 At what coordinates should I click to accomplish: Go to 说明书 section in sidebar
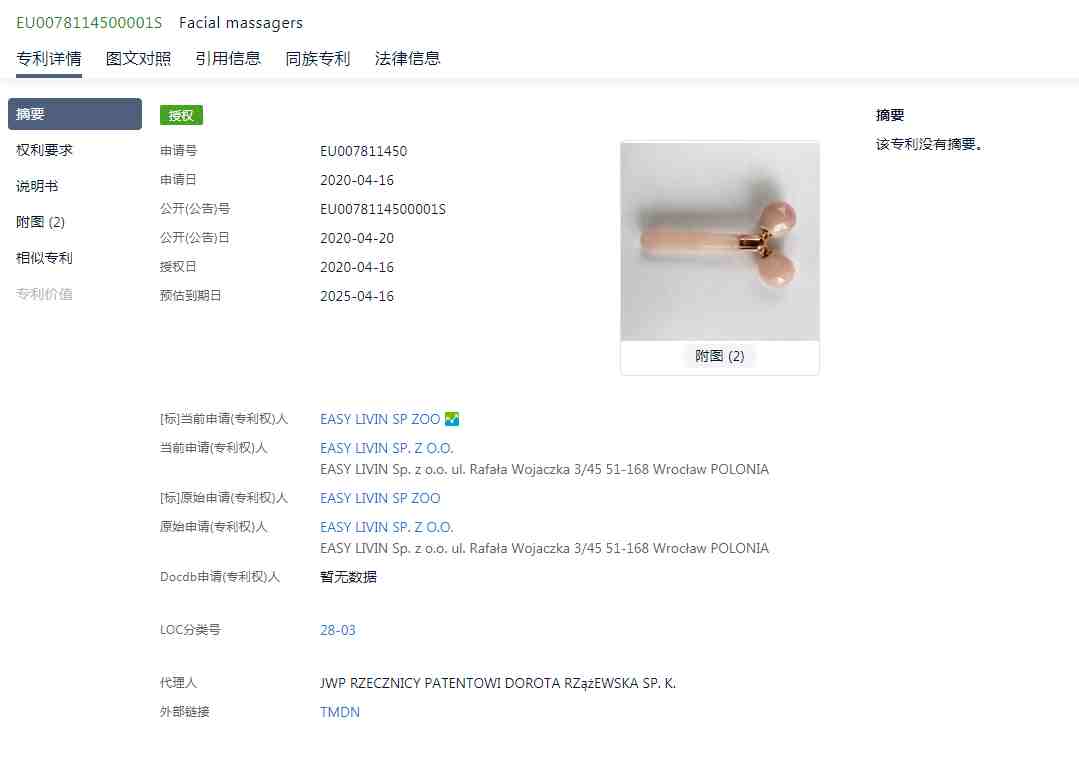(37, 186)
